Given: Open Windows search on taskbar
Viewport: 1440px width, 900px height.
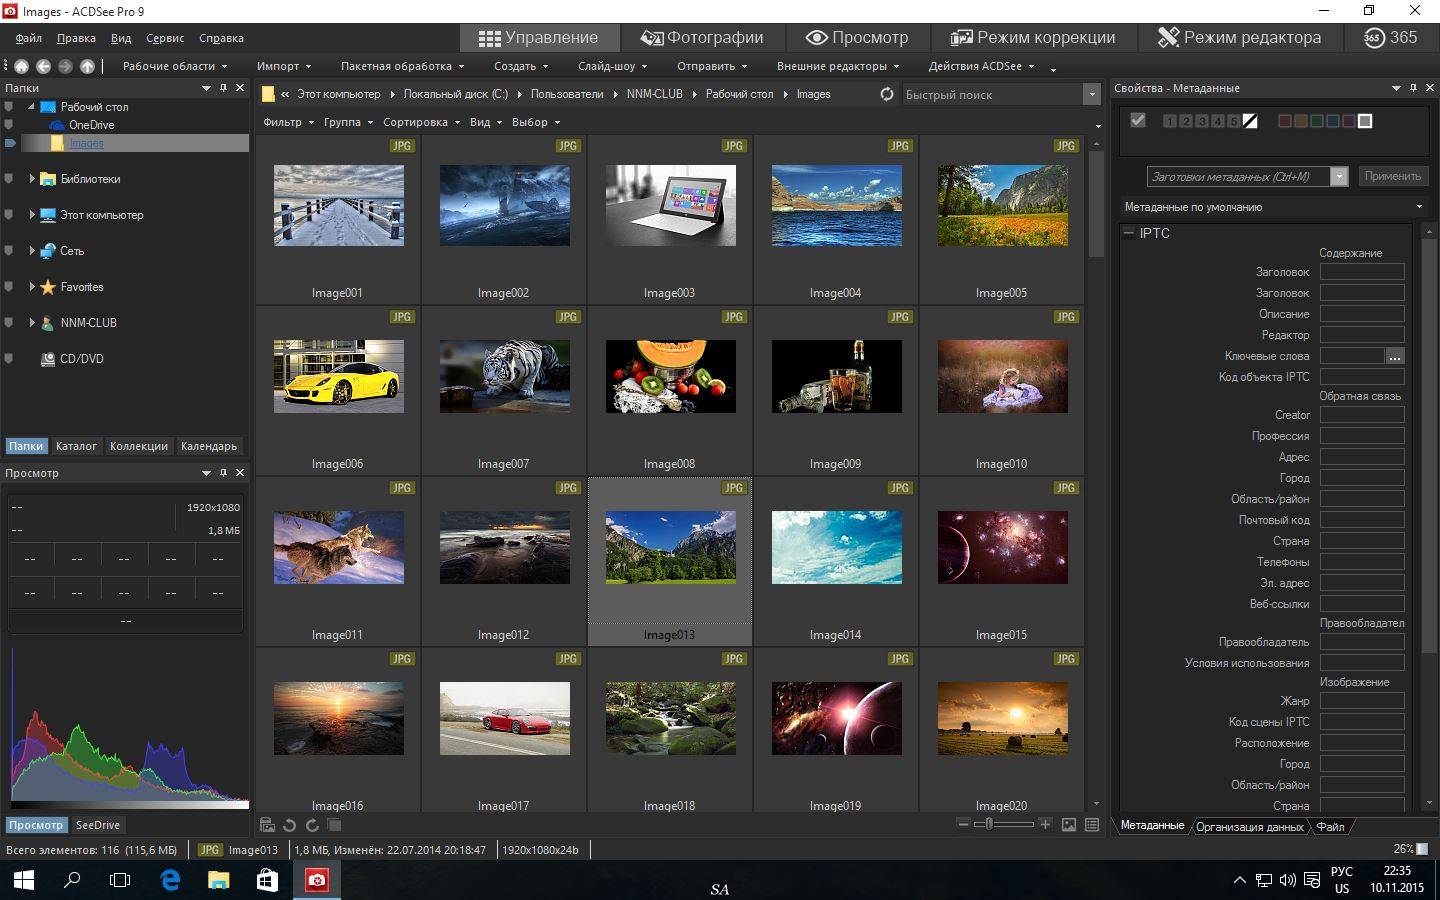Looking at the screenshot, I should pos(72,880).
